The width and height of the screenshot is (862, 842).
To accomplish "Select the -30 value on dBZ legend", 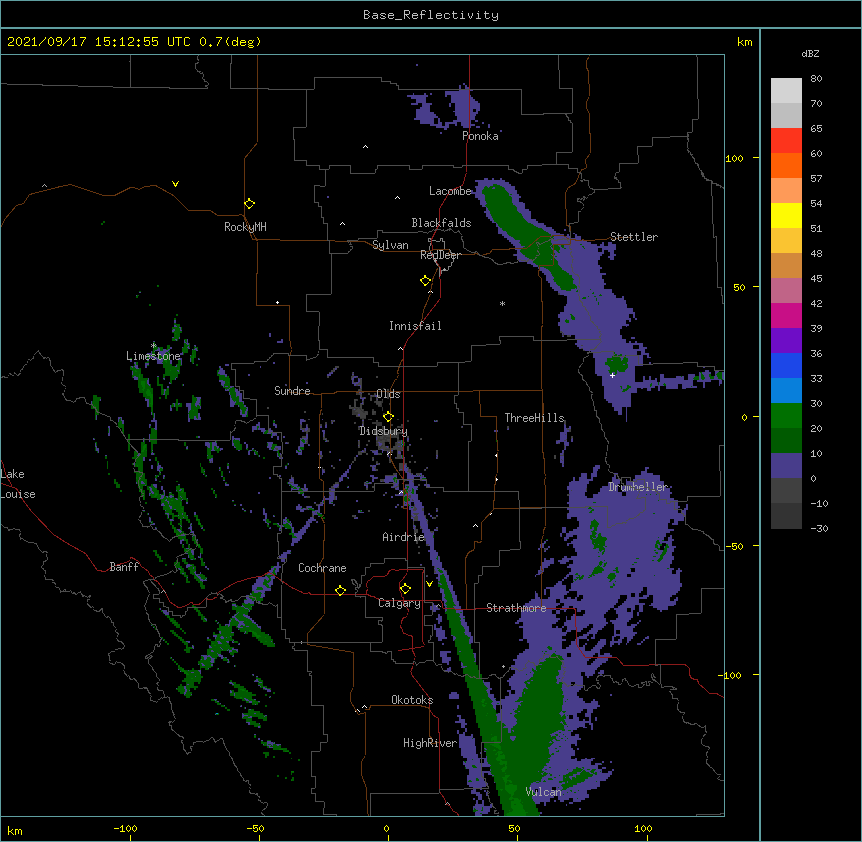I will [x=819, y=528].
